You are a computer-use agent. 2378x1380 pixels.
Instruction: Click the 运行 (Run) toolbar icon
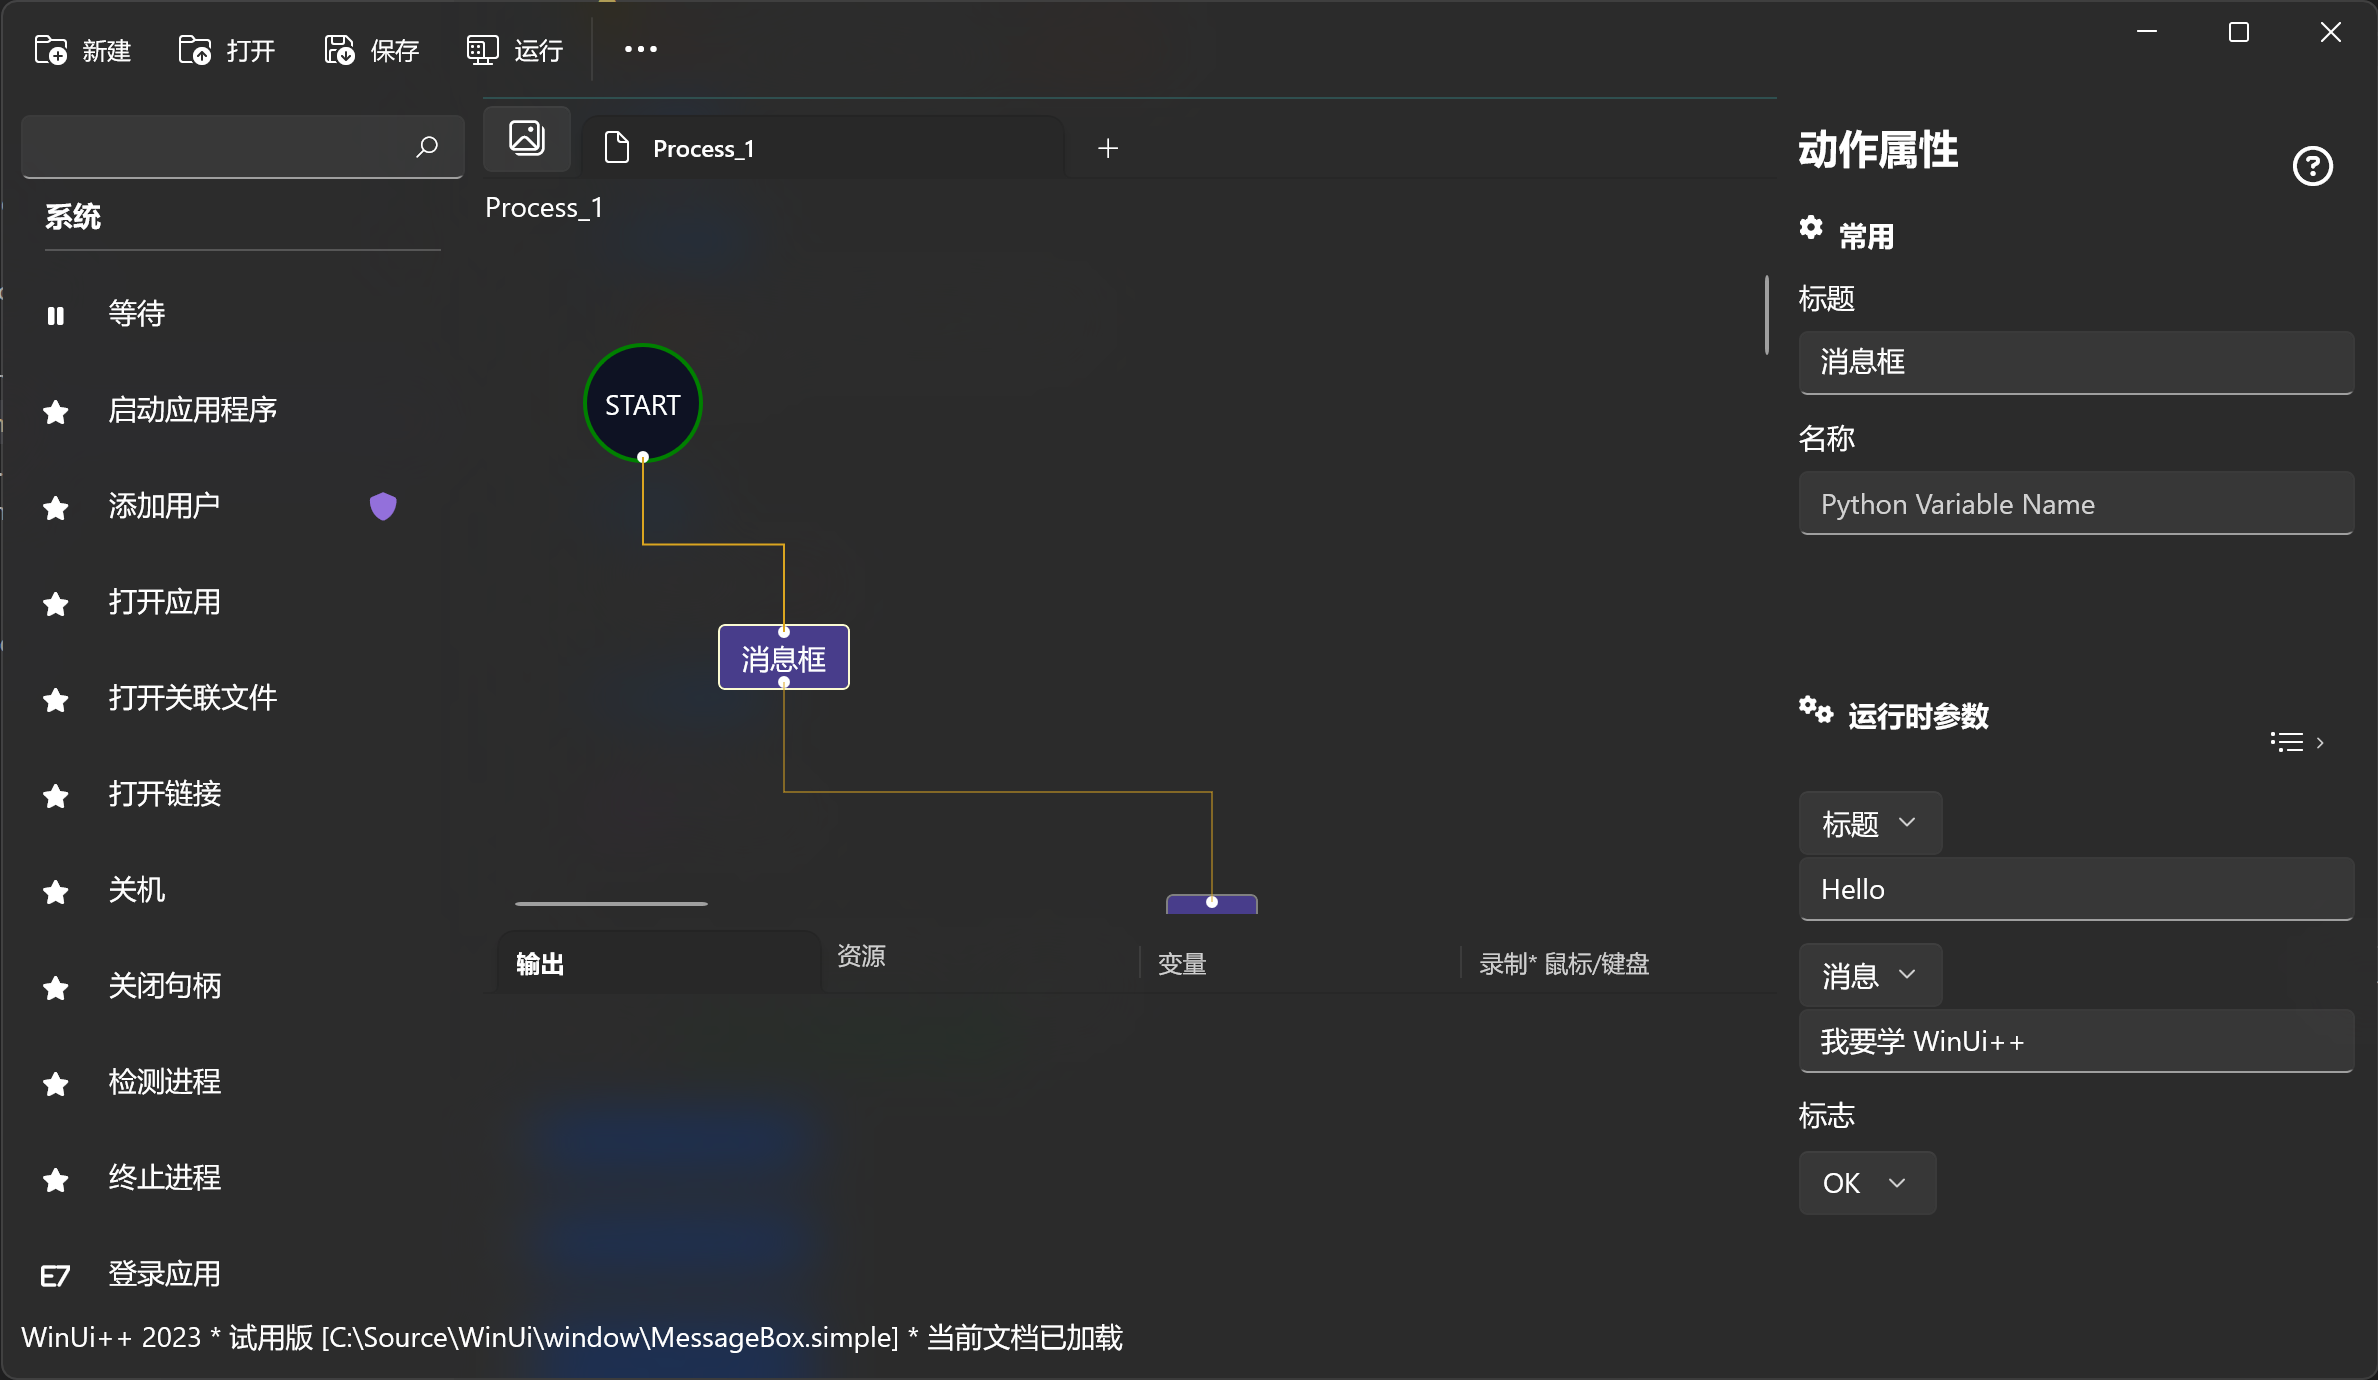point(481,49)
